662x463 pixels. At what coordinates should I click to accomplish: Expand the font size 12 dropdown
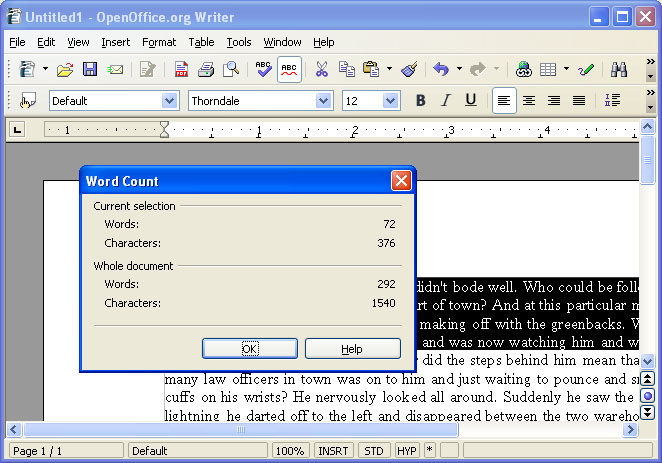pyautogui.click(x=391, y=100)
